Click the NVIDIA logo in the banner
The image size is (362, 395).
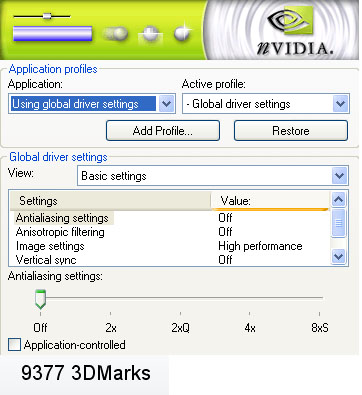295,32
